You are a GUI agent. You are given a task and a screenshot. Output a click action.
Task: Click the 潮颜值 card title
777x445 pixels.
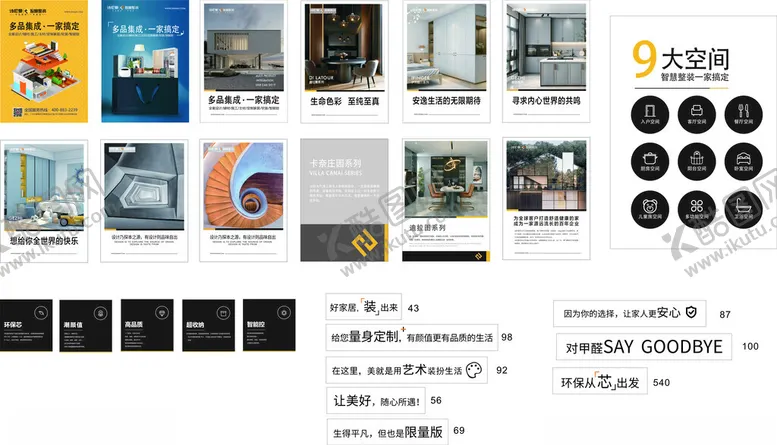pos(73,325)
